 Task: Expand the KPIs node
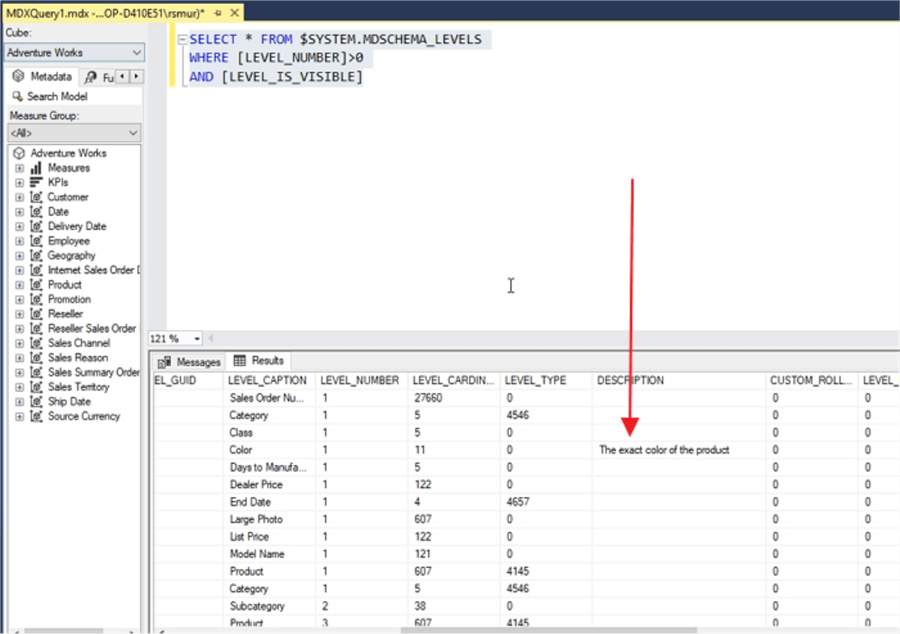click(20, 182)
